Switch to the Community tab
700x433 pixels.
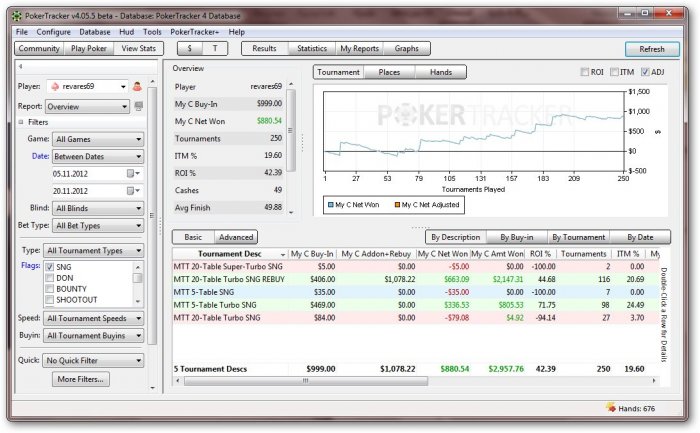coord(39,48)
